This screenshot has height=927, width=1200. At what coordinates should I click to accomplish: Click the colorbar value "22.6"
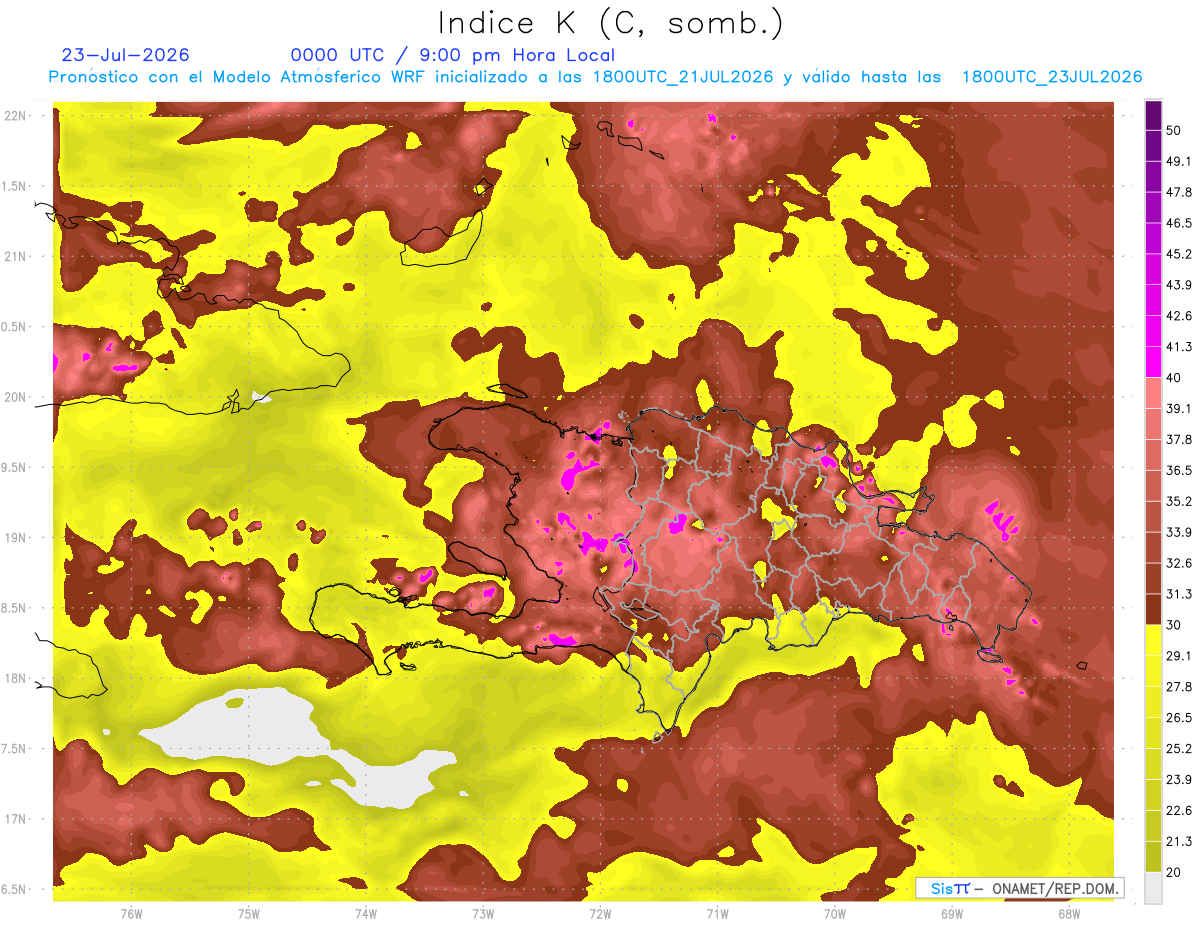[x=1179, y=811]
